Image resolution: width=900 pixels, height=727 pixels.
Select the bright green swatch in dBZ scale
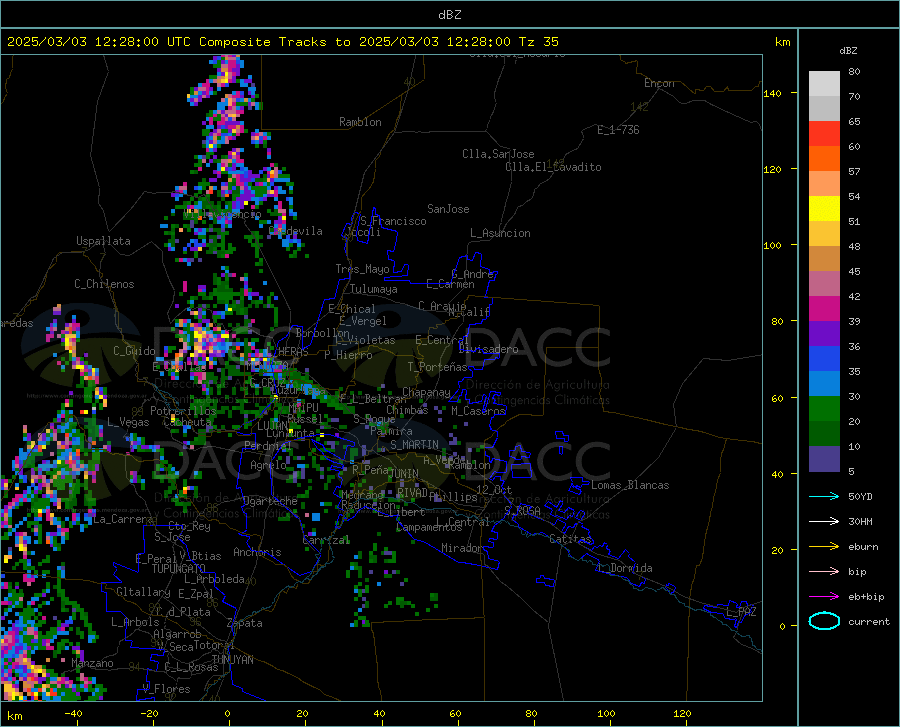[x=824, y=409]
